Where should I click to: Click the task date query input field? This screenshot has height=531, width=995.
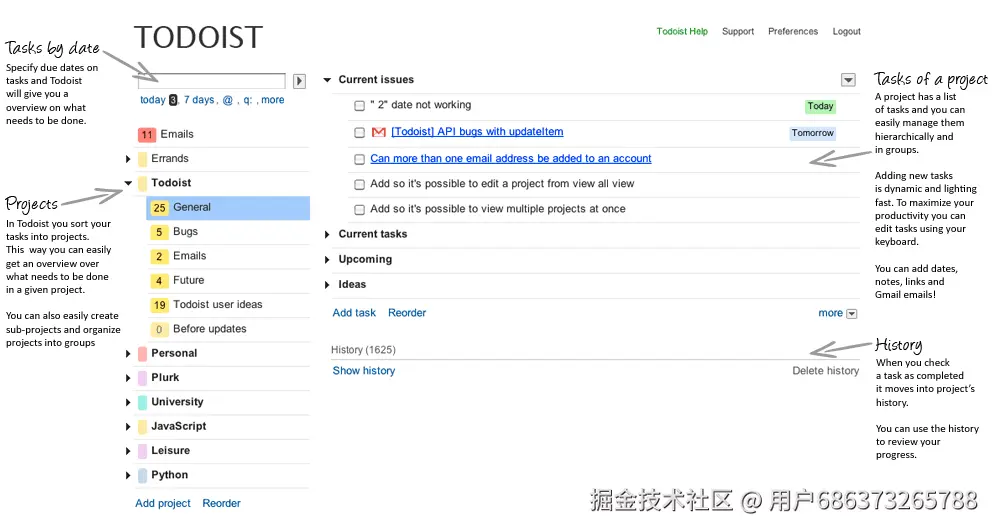click(212, 81)
